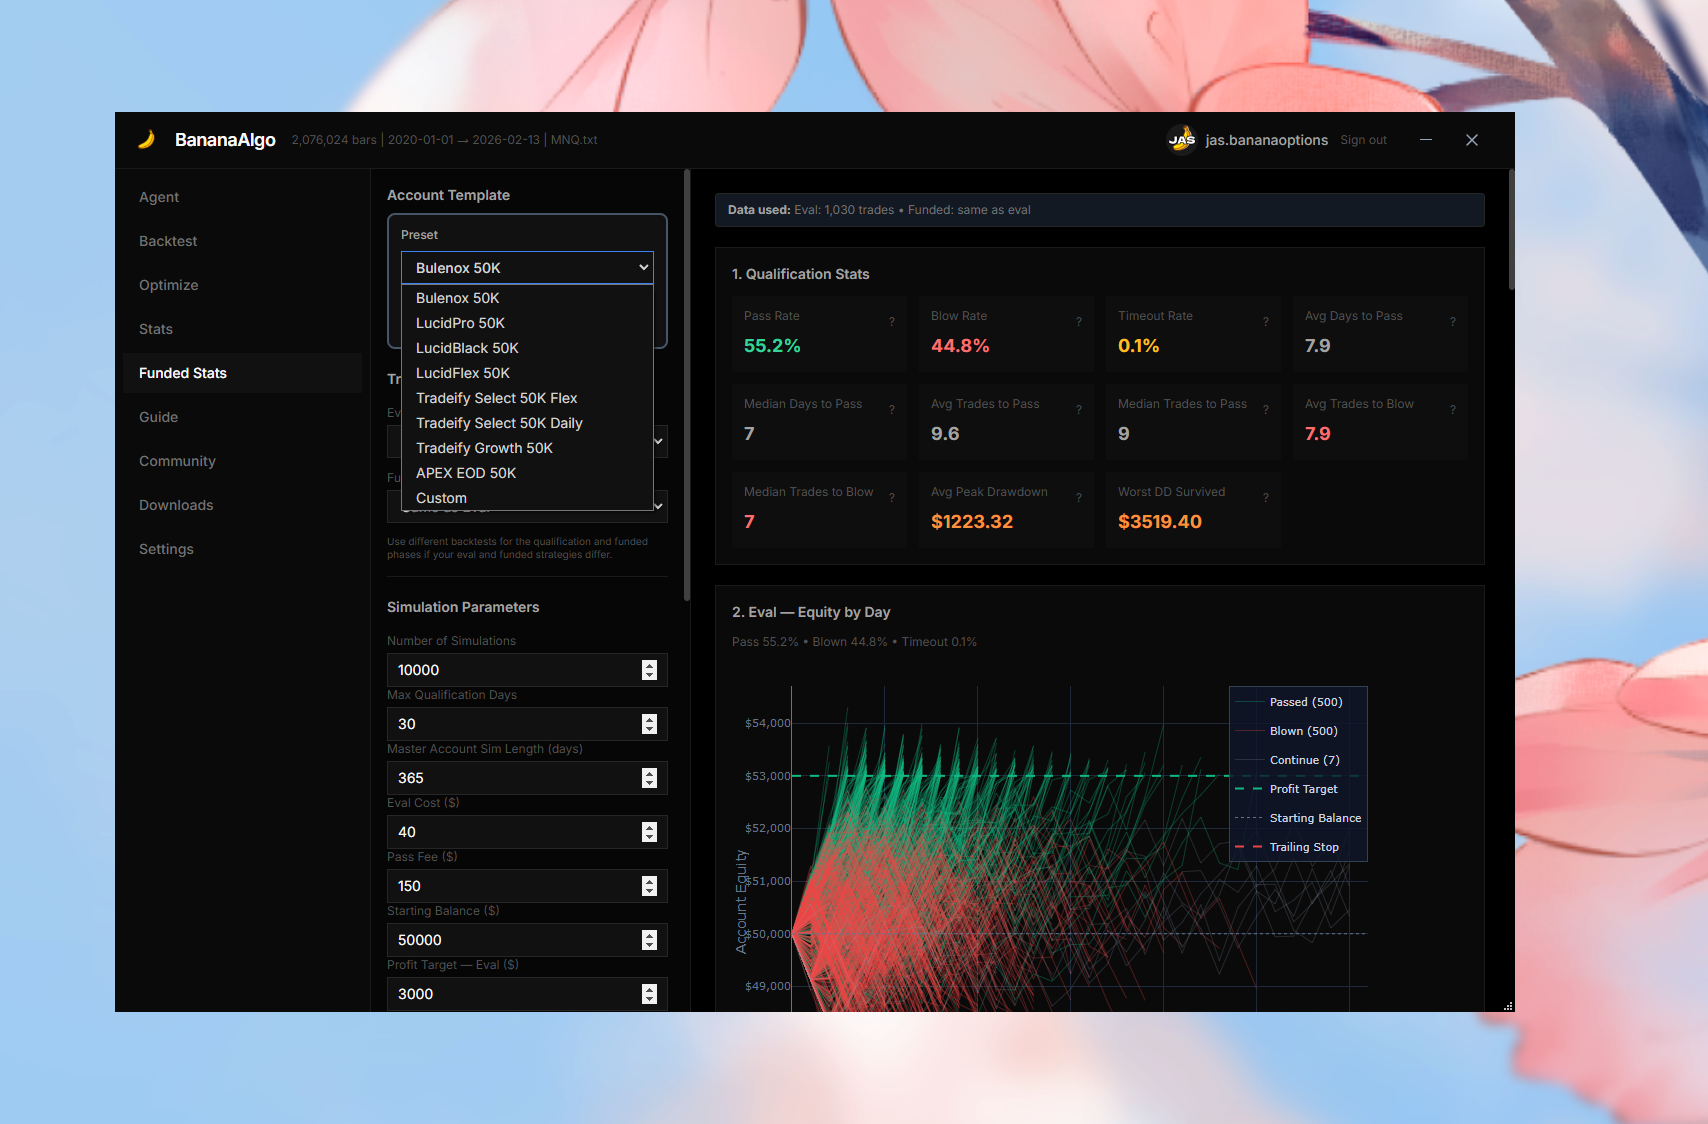The width and height of the screenshot is (1708, 1124).
Task: Click the Sign out link
Action: [x=1363, y=140]
